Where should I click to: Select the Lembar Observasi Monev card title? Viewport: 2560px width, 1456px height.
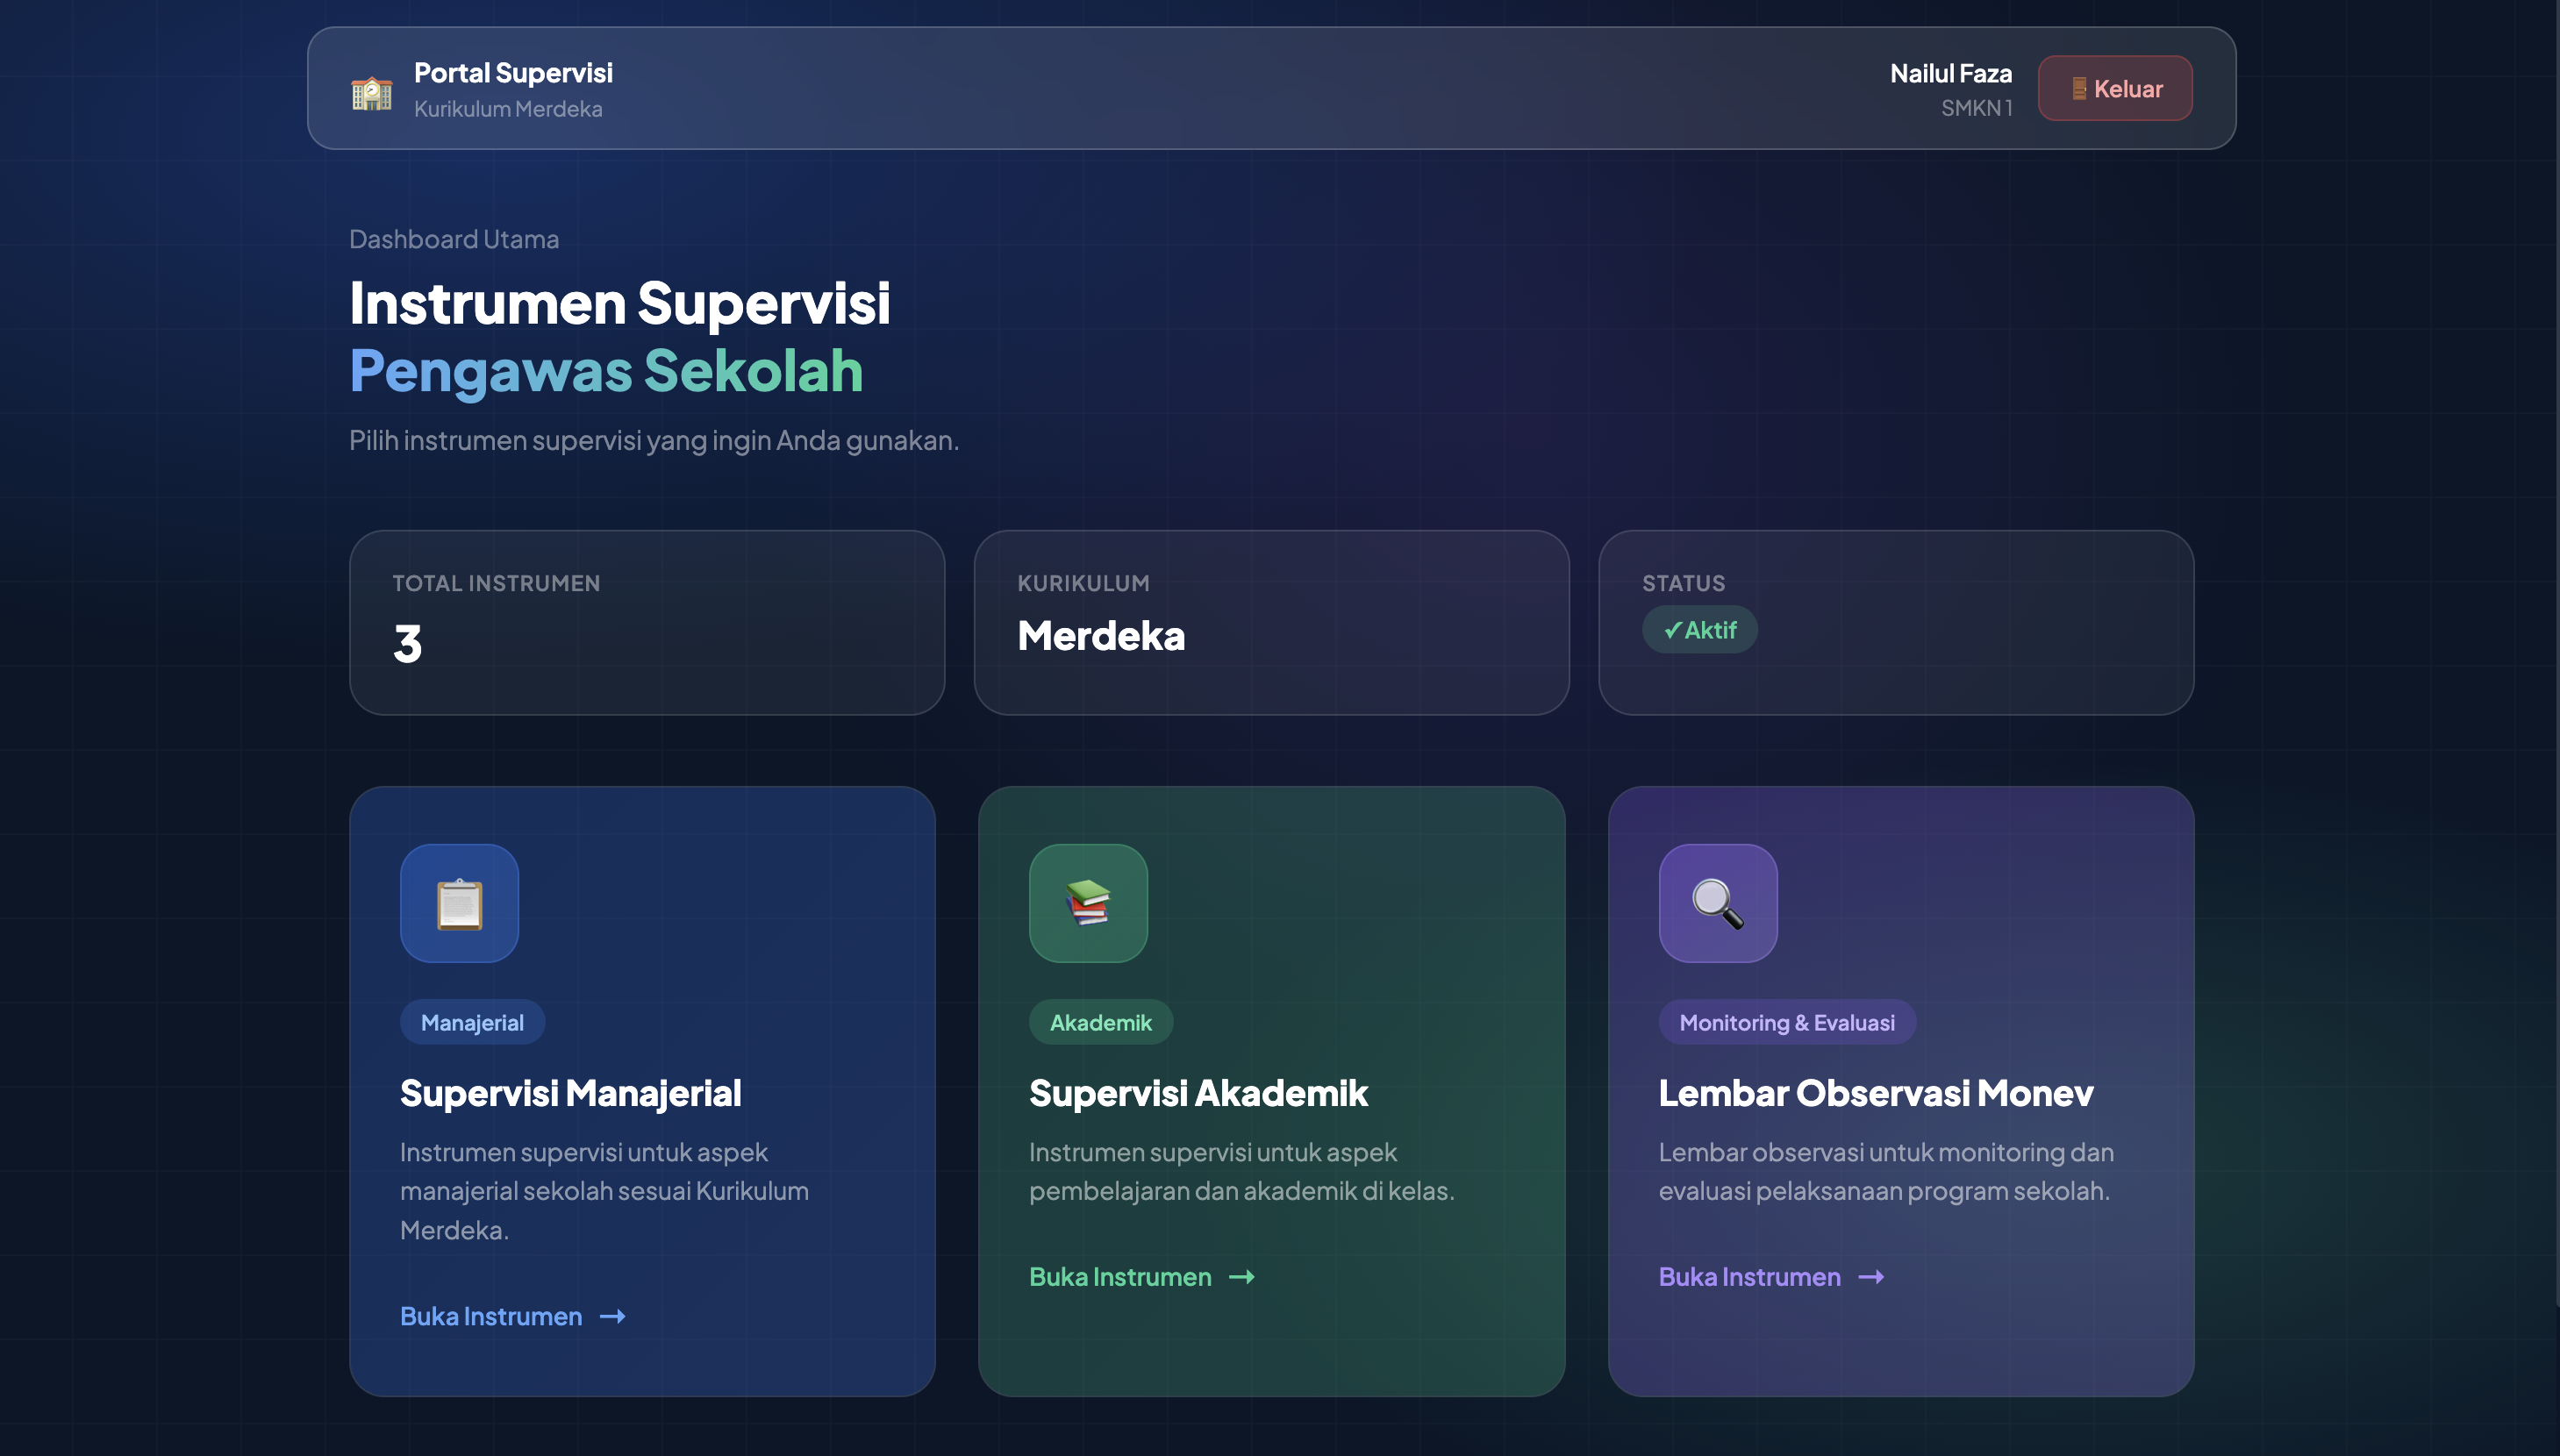1876,1093
